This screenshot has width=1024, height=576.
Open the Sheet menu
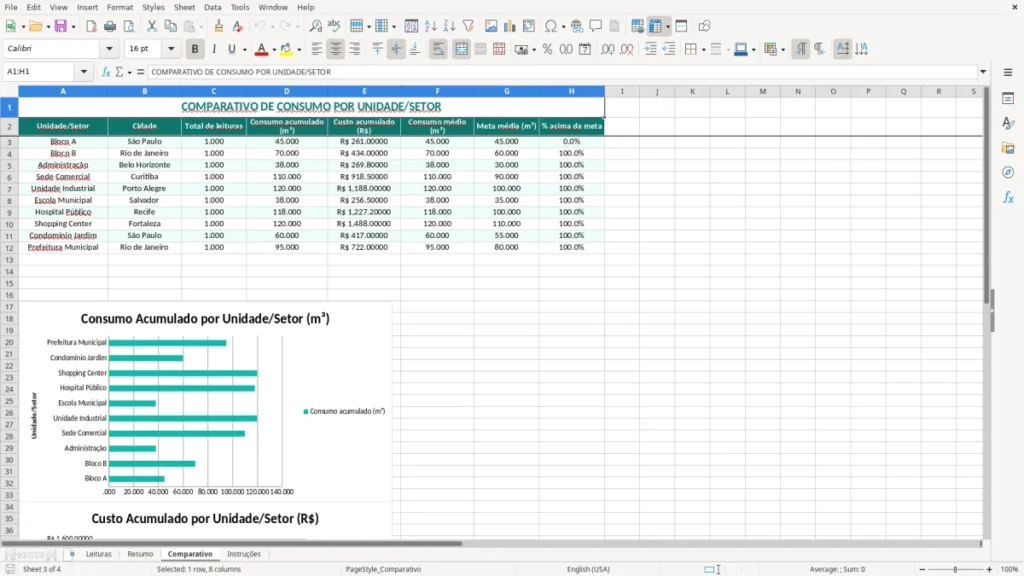pyautogui.click(x=184, y=7)
